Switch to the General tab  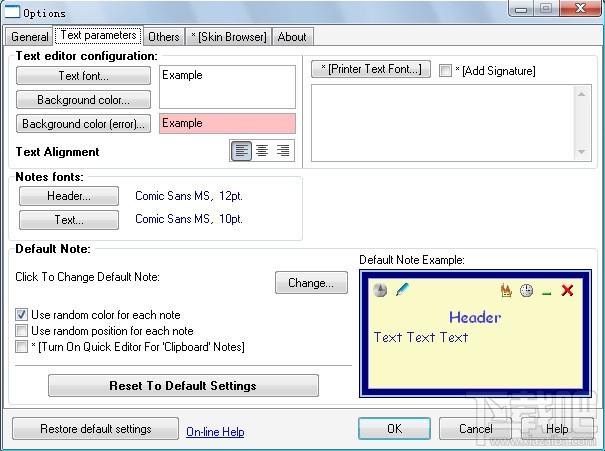(x=29, y=37)
